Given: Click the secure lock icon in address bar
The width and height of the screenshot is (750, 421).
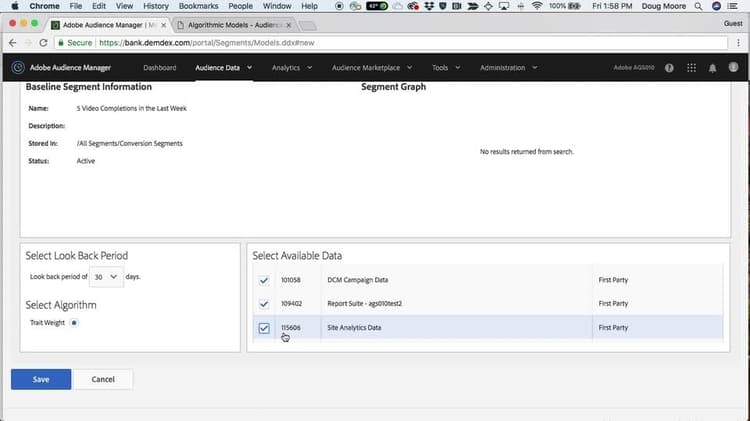Looking at the screenshot, I should point(61,43).
